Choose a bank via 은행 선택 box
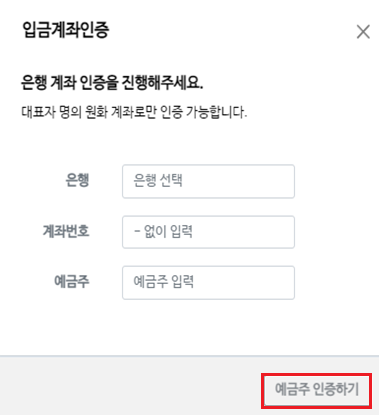The height and width of the screenshot is (415, 379). click(208, 181)
